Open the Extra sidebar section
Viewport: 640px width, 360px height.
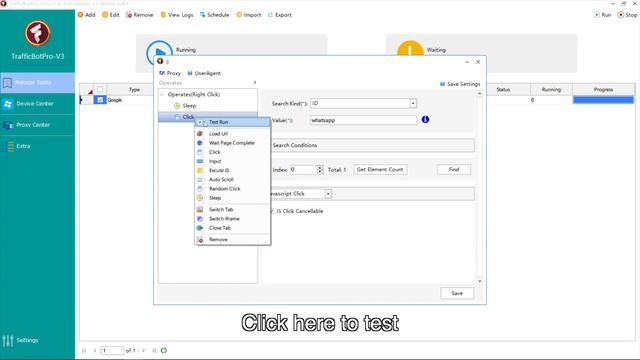click(38, 146)
